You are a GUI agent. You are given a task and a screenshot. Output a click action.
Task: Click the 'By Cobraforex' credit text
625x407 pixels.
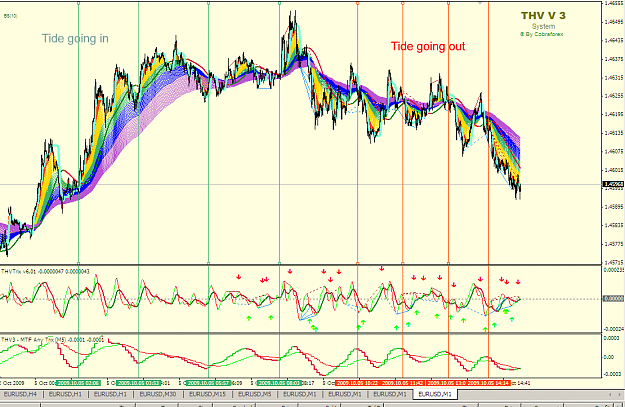(x=541, y=34)
